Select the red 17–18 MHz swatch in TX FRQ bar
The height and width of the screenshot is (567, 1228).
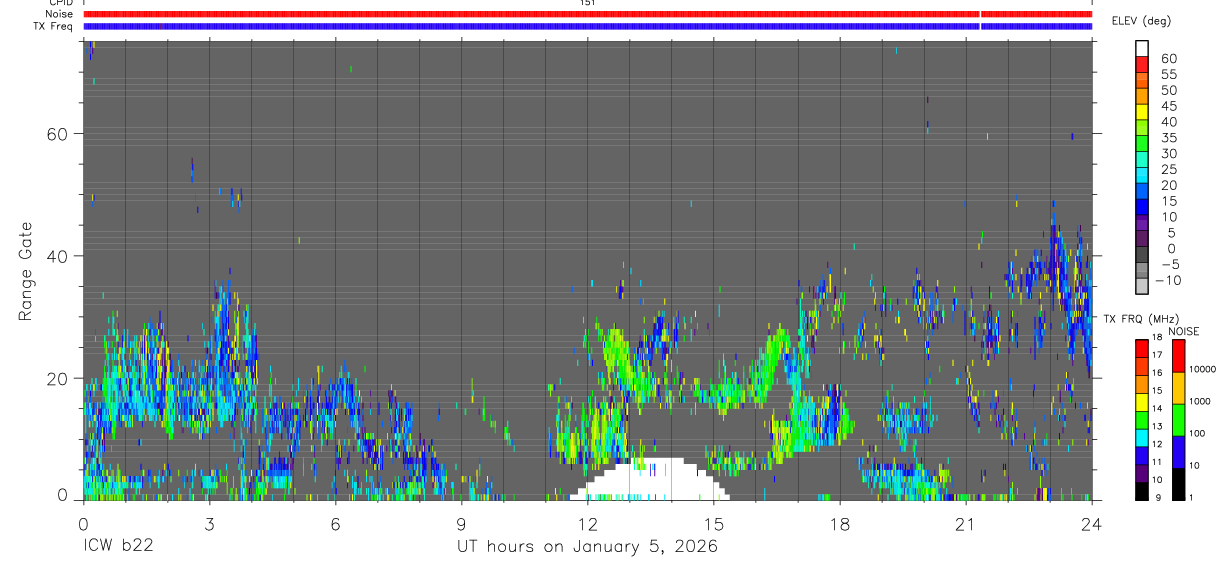(x=1140, y=347)
